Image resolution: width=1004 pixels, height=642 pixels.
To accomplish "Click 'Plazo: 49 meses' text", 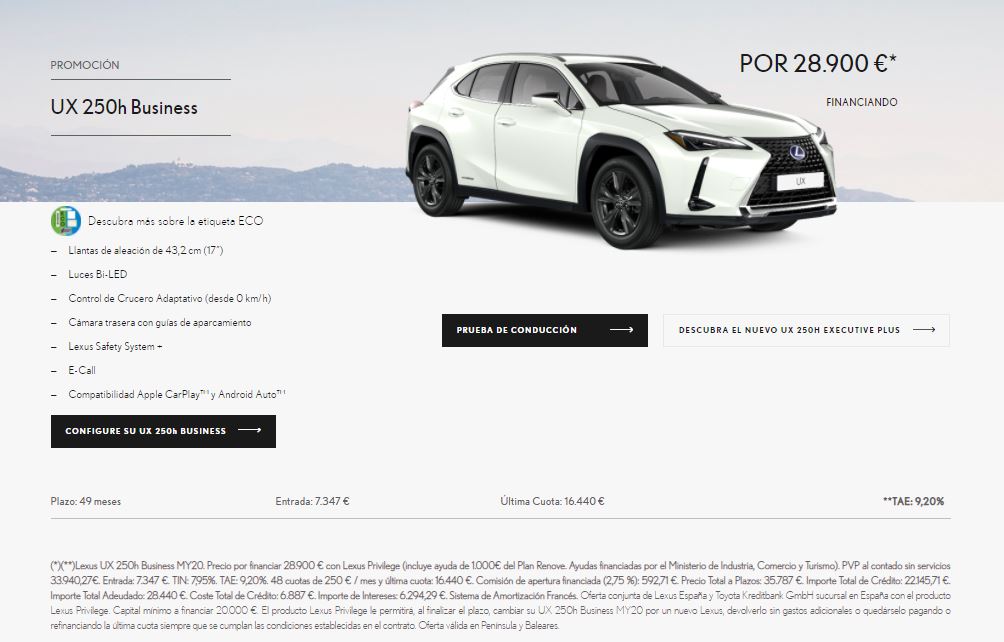I will (x=86, y=502).
